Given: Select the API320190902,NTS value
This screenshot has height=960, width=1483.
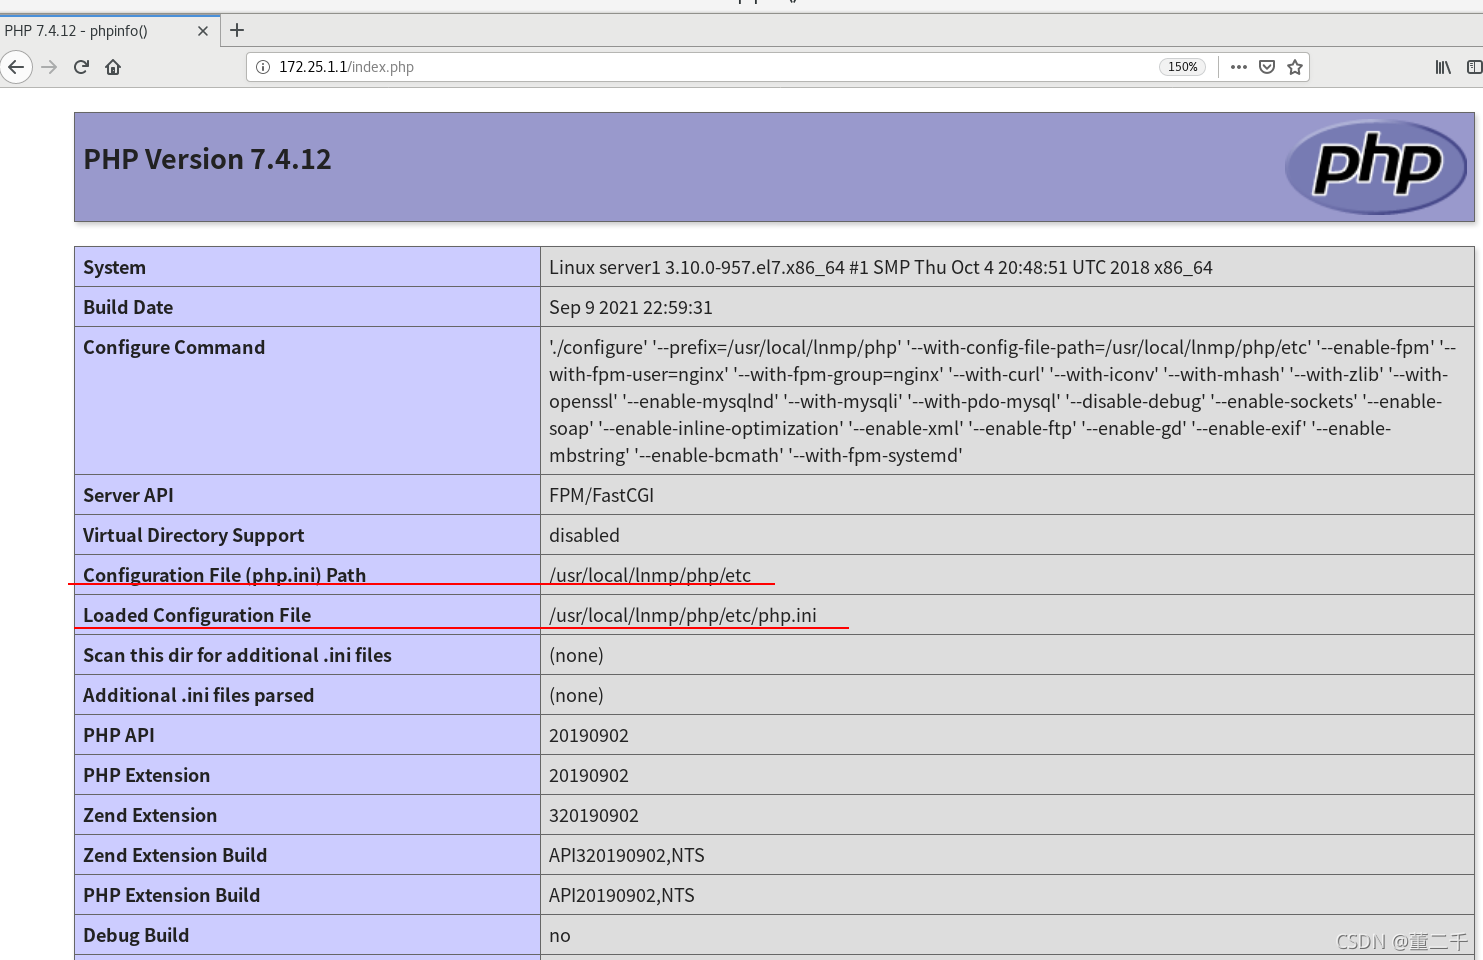Looking at the screenshot, I should click(627, 855).
